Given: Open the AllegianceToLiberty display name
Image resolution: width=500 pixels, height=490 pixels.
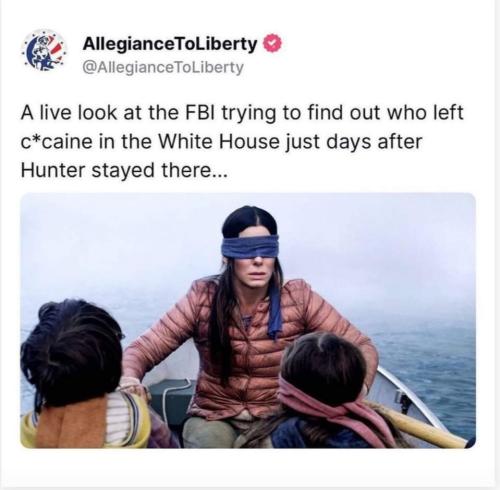Looking at the screenshot, I should coord(170,44).
